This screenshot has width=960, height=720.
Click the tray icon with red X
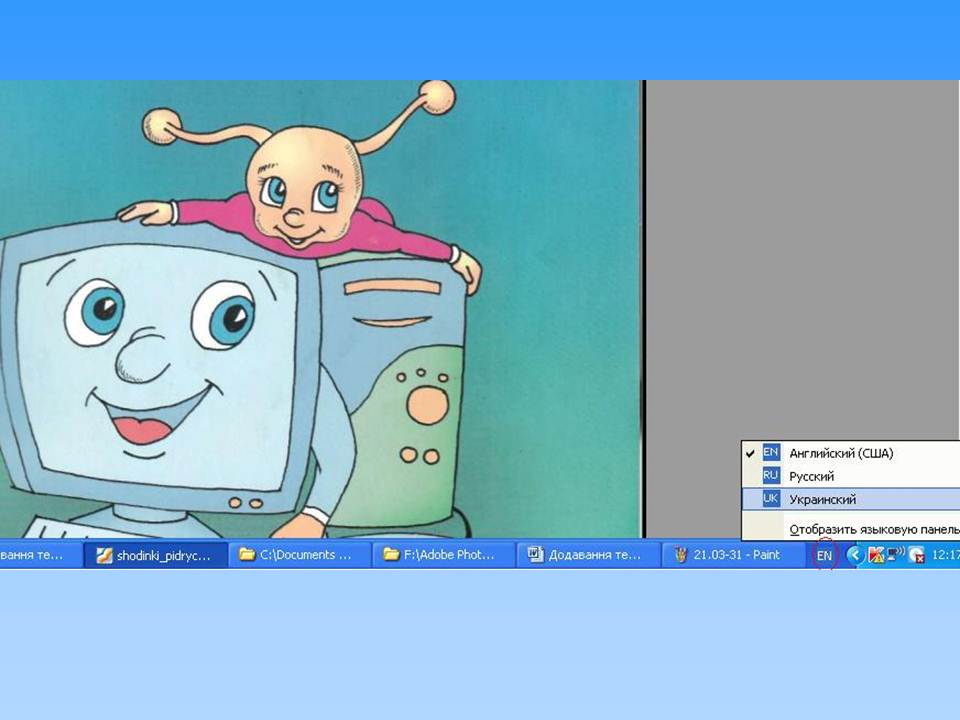915,555
